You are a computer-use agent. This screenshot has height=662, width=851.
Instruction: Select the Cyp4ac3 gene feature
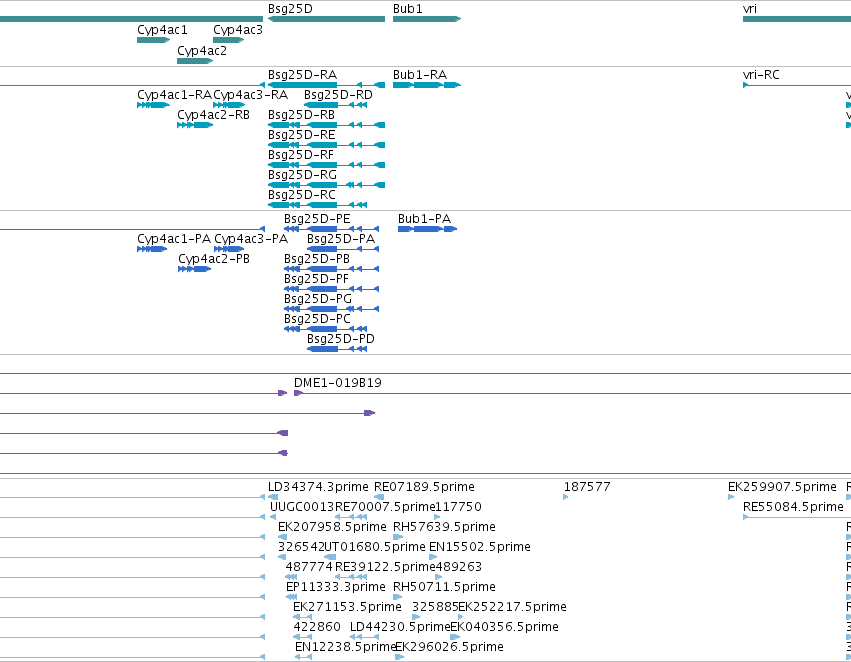point(228,40)
